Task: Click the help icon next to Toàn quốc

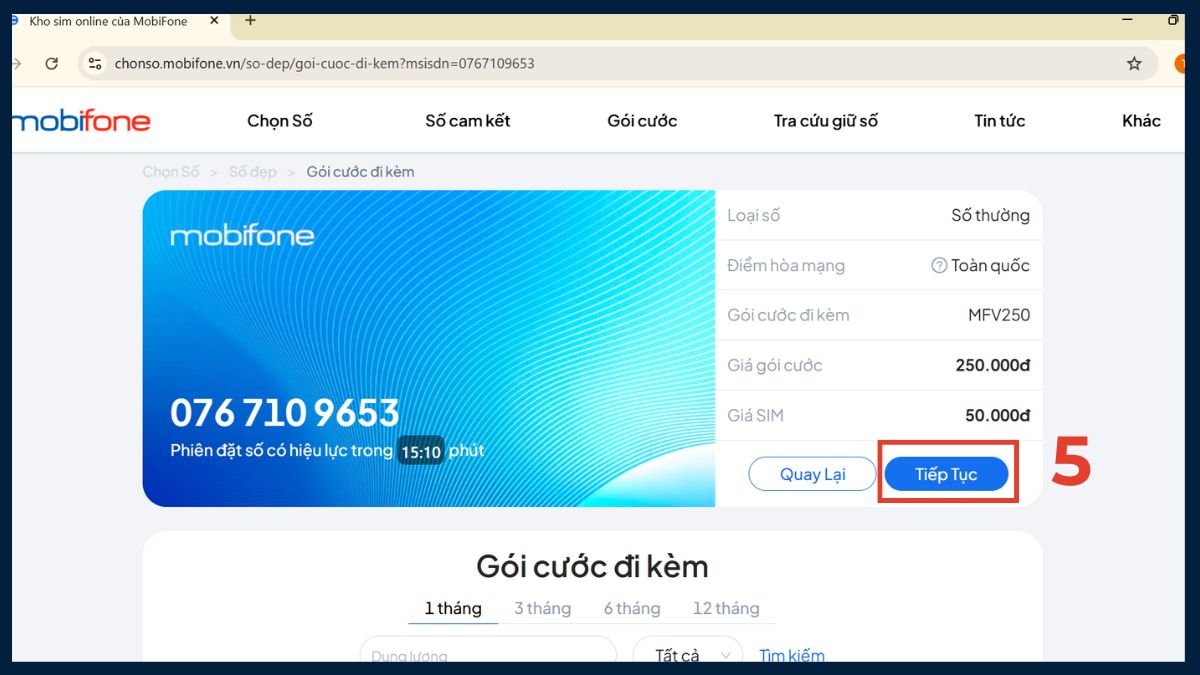Action: point(938,265)
